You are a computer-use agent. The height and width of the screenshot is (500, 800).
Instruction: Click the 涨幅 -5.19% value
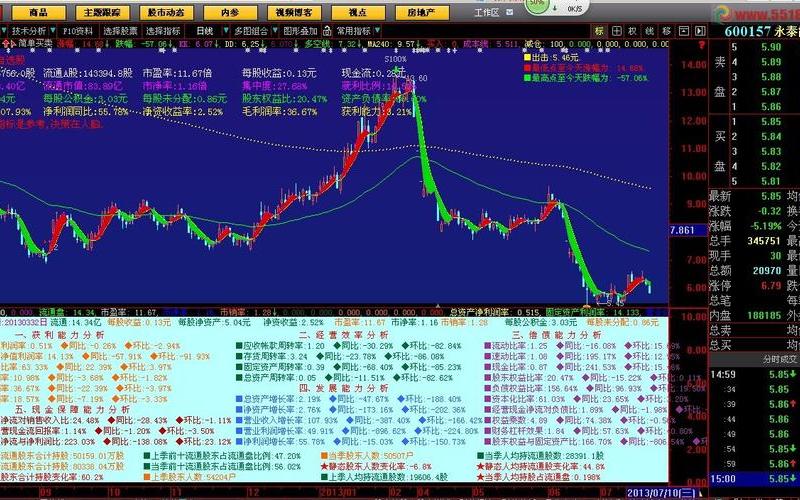pos(765,226)
